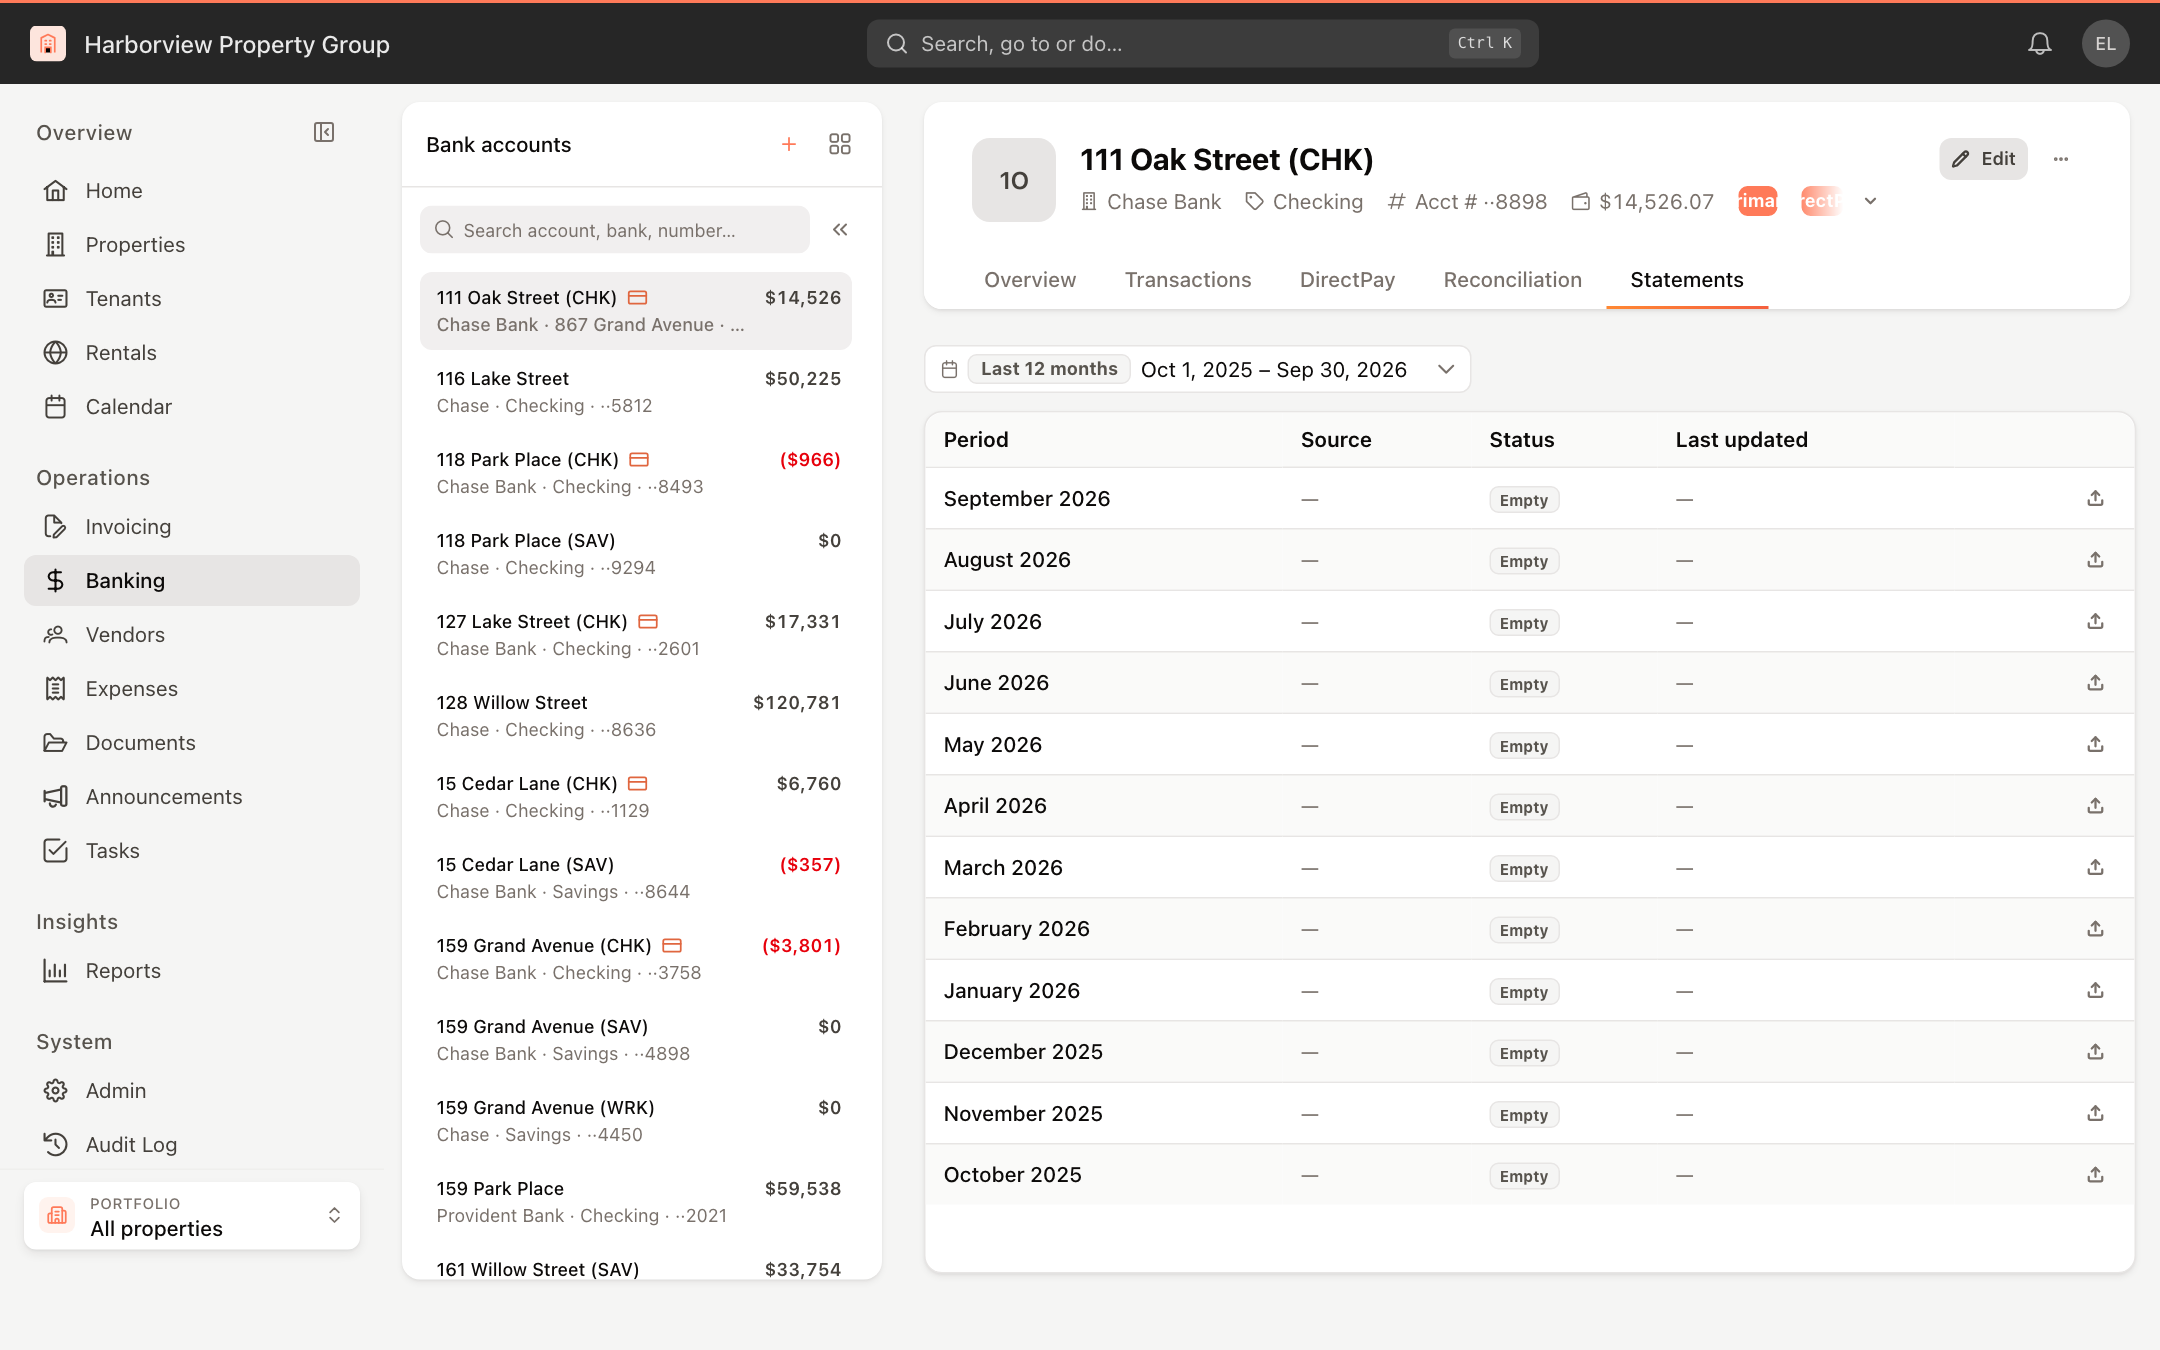Image resolution: width=2160 pixels, height=1350 pixels.
Task: Open Properties in the sidebar
Action: tap(192, 245)
